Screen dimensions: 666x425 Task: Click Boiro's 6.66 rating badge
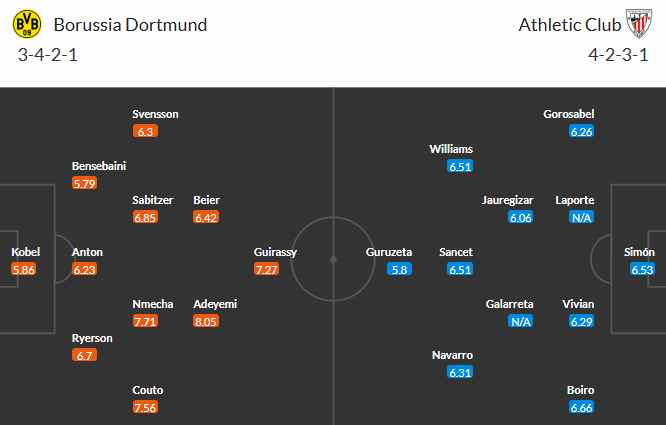click(x=580, y=407)
